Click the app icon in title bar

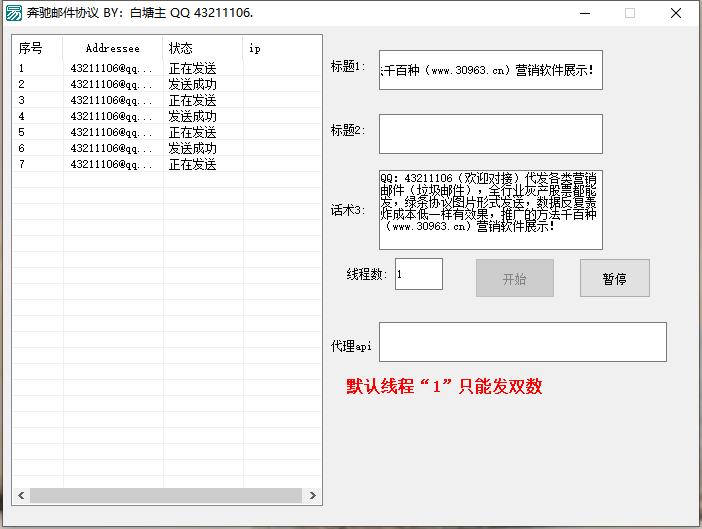point(13,13)
